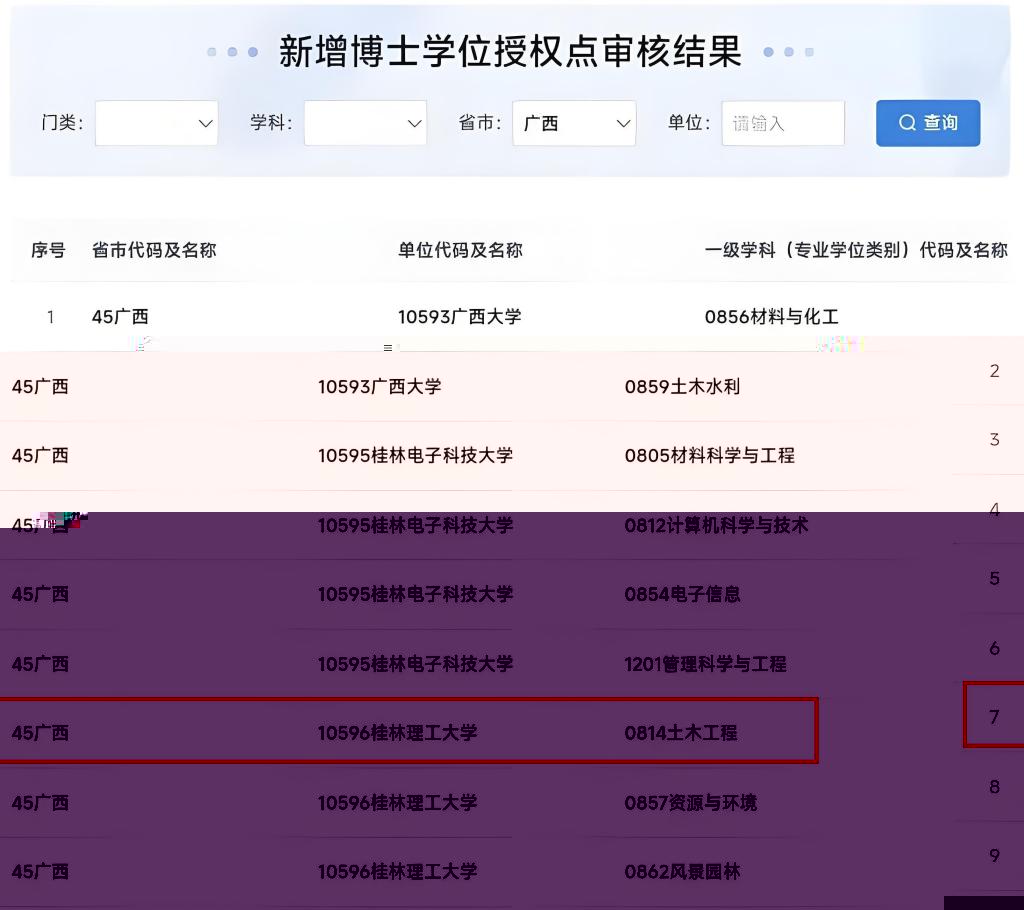Click row number 3 in the table
The width and height of the screenshot is (1024, 910).
[994, 440]
